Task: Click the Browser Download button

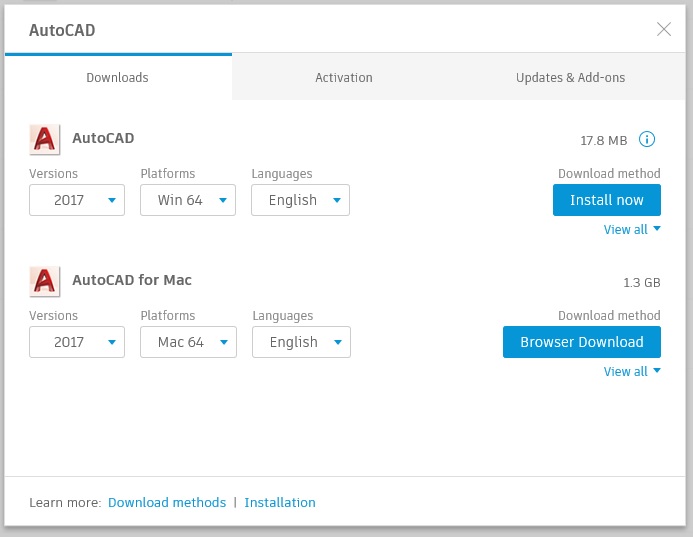Action: point(582,342)
